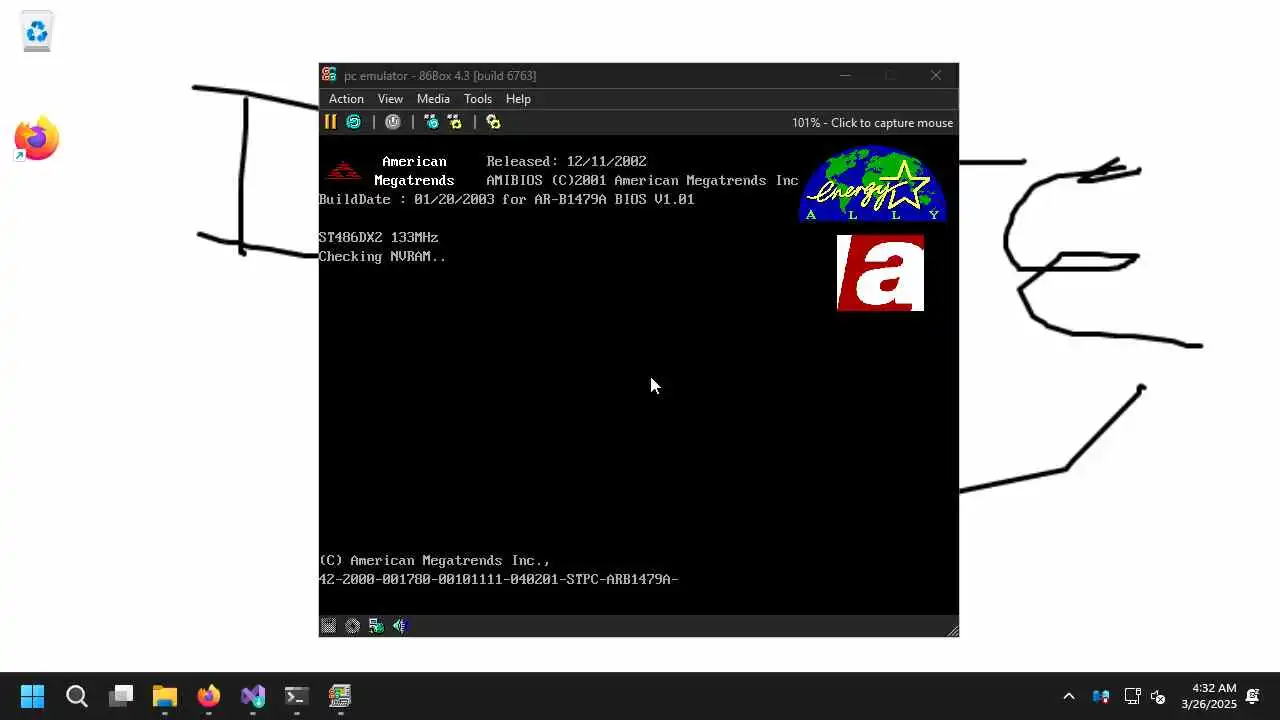1280x720 pixels.
Task: Click the red 'a' logo on BIOS screen
Action: 880,273
